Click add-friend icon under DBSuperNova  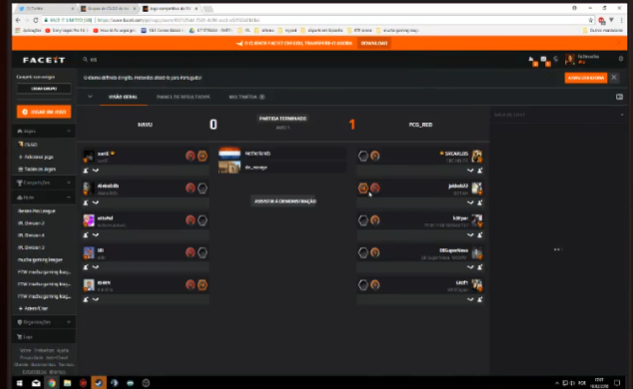click(x=480, y=267)
